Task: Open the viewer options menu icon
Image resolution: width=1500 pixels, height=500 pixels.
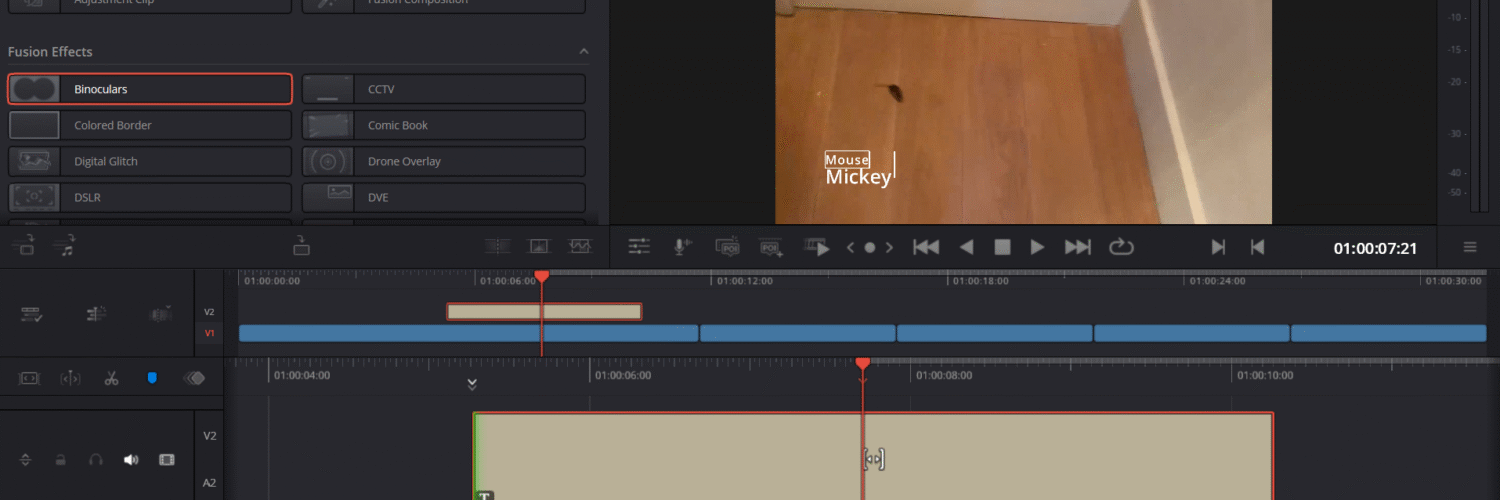Action: [1470, 247]
